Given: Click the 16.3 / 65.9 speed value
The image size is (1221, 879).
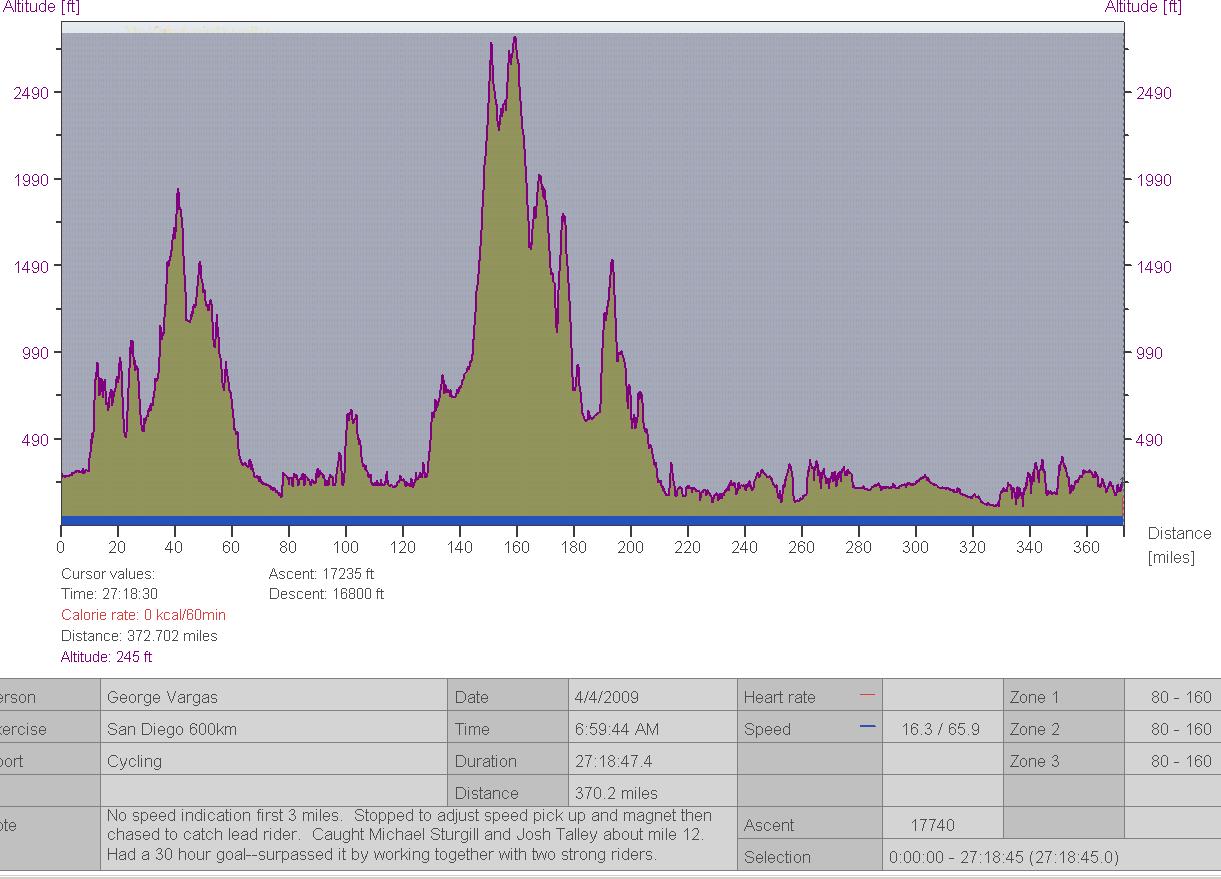Looking at the screenshot, I should coord(940,729).
